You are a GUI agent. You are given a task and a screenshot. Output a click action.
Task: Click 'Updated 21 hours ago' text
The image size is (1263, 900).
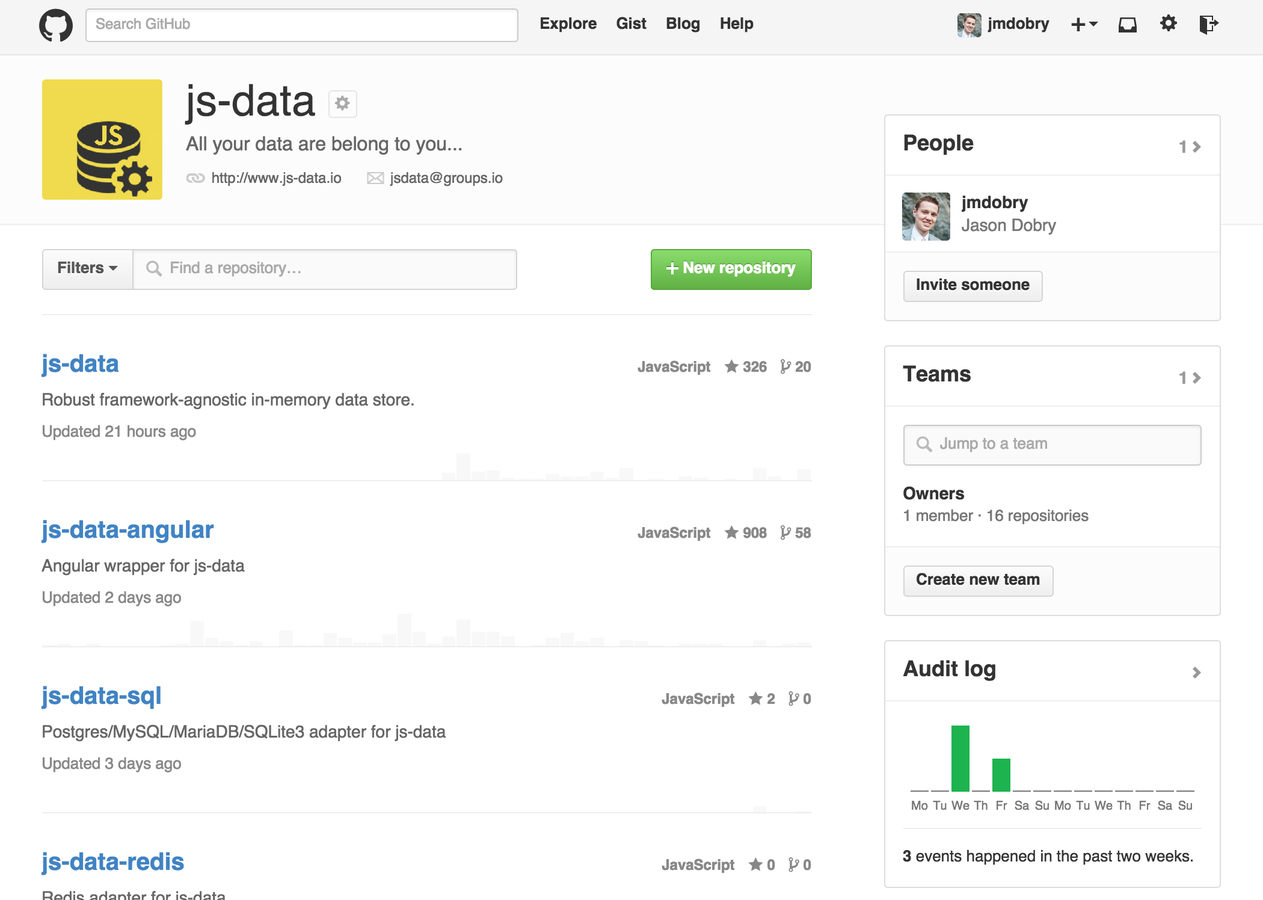119,432
